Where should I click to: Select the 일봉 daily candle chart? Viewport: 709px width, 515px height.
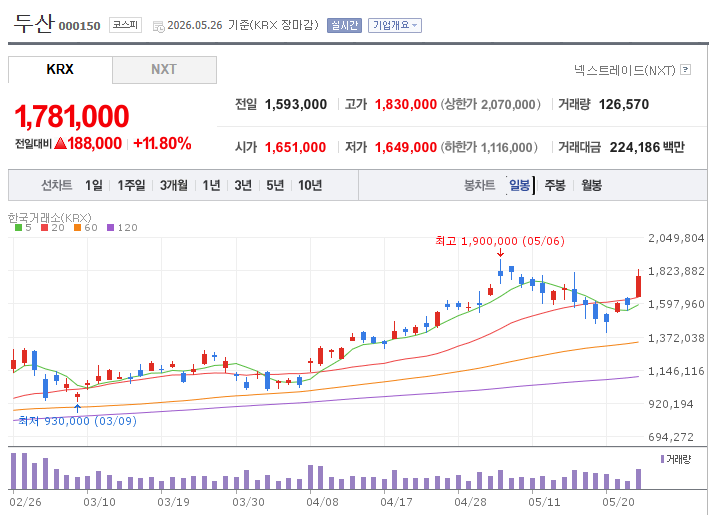[520, 185]
